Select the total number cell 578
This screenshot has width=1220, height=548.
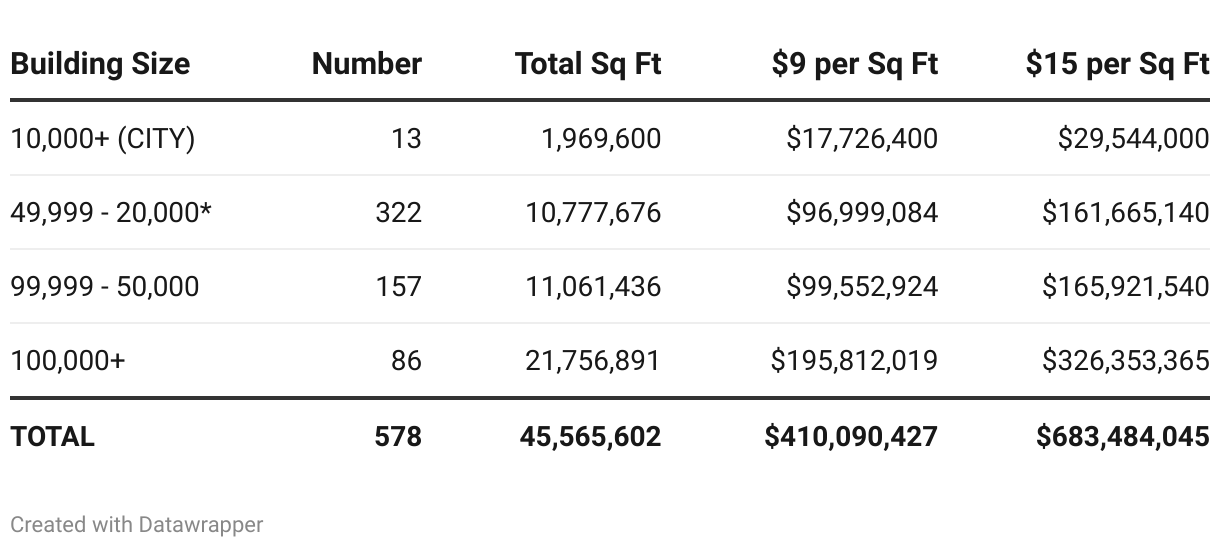(x=399, y=436)
